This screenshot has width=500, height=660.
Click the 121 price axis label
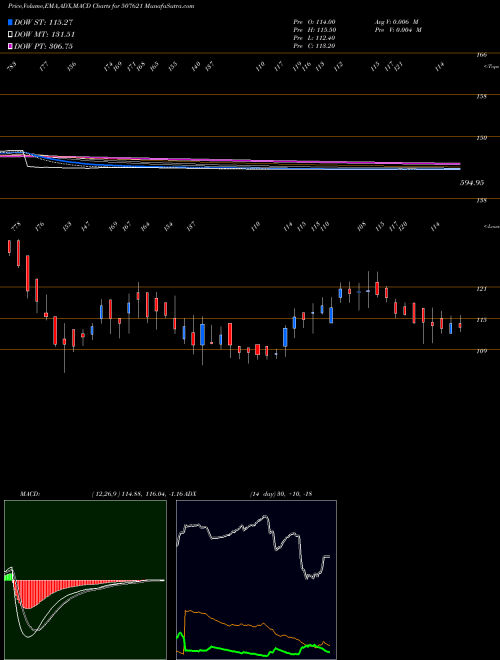click(x=482, y=289)
